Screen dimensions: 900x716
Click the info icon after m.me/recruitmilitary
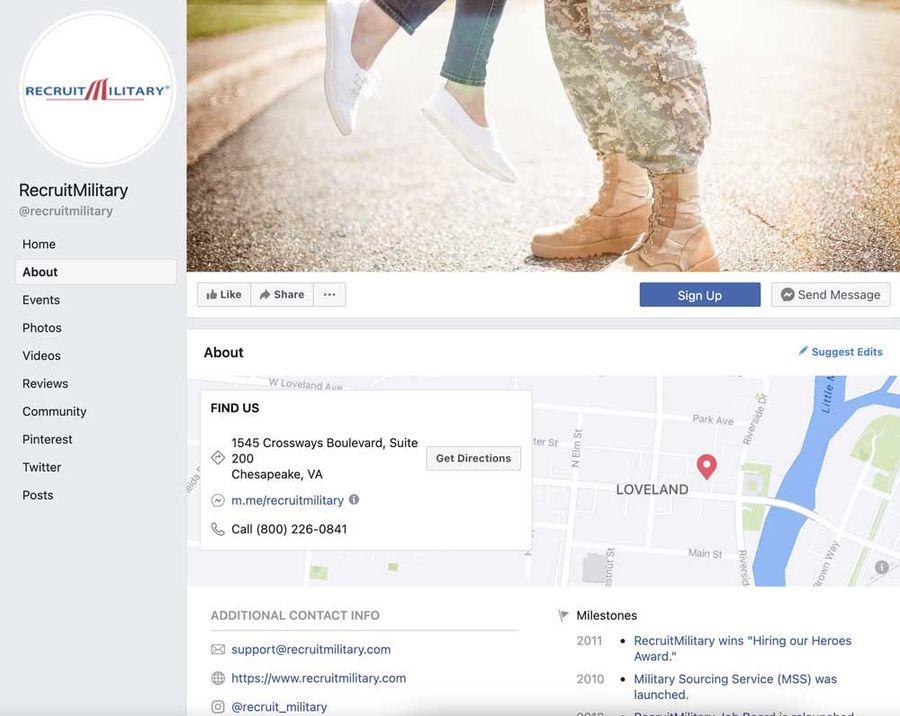pyautogui.click(x=354, y=500)
